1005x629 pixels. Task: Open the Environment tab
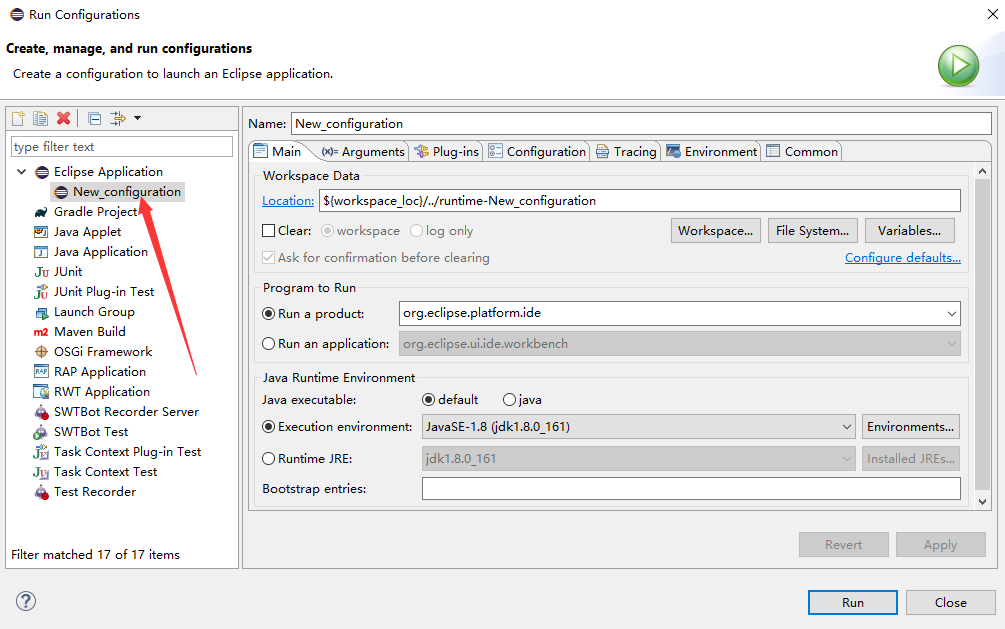pos(712,151)
